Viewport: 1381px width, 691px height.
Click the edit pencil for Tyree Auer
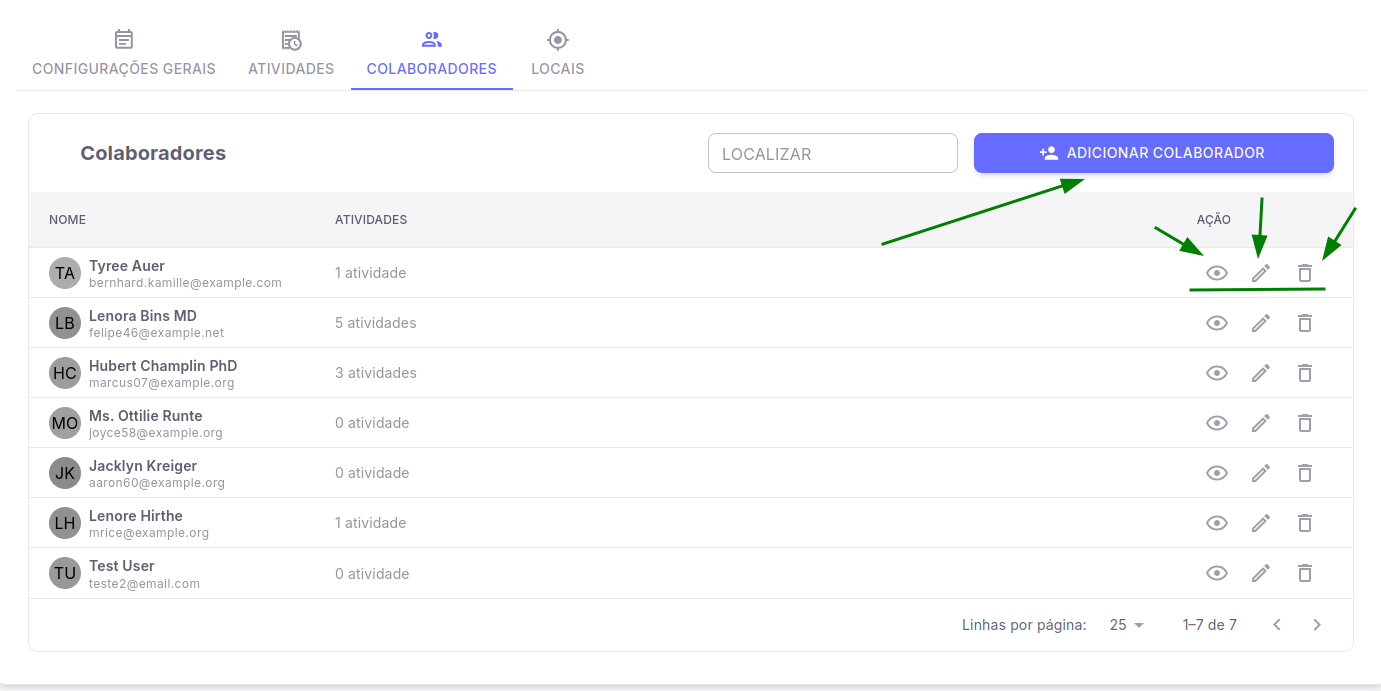(1261, 273)
